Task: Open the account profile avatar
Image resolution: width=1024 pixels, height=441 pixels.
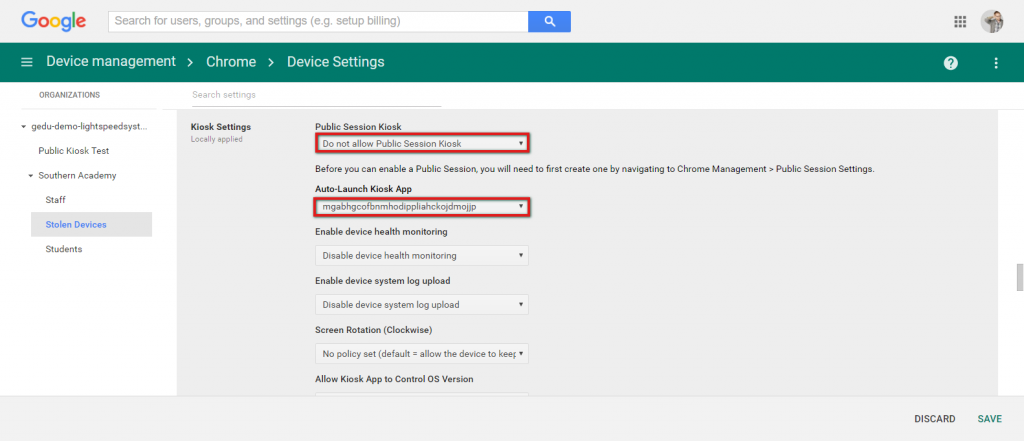Action: [x=992, y=21]
